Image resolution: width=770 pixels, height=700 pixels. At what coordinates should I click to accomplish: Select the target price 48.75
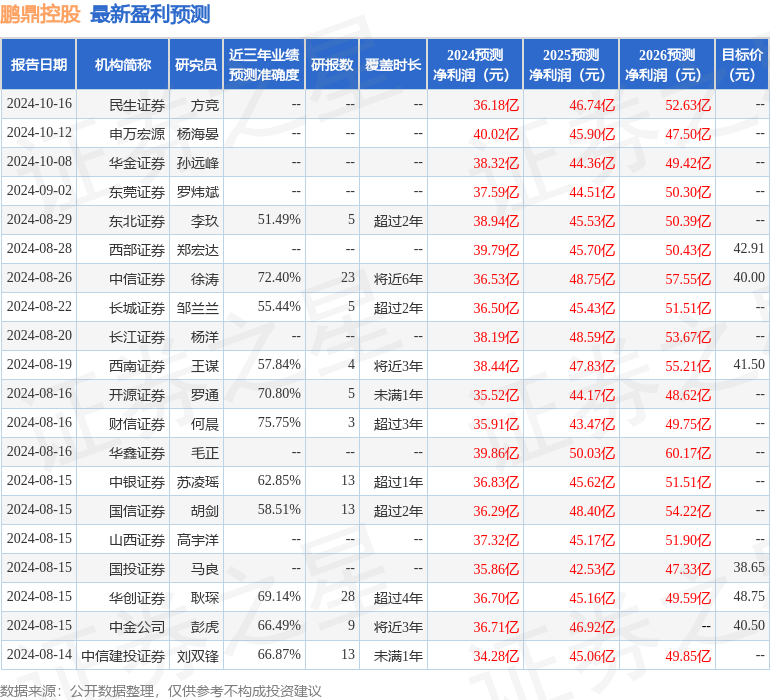coord(749,596)
